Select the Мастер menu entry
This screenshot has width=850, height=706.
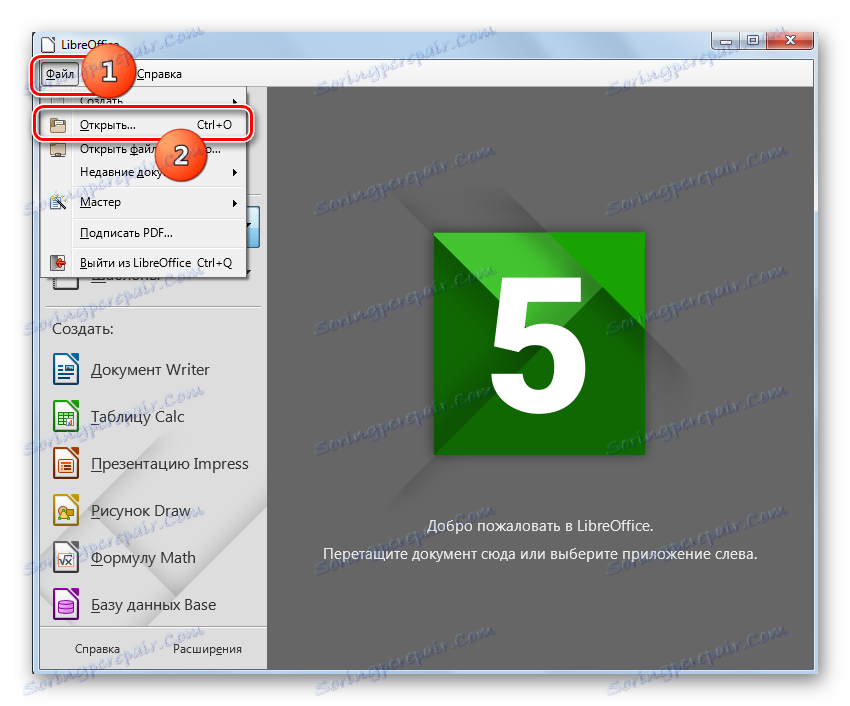coord(144,202)
